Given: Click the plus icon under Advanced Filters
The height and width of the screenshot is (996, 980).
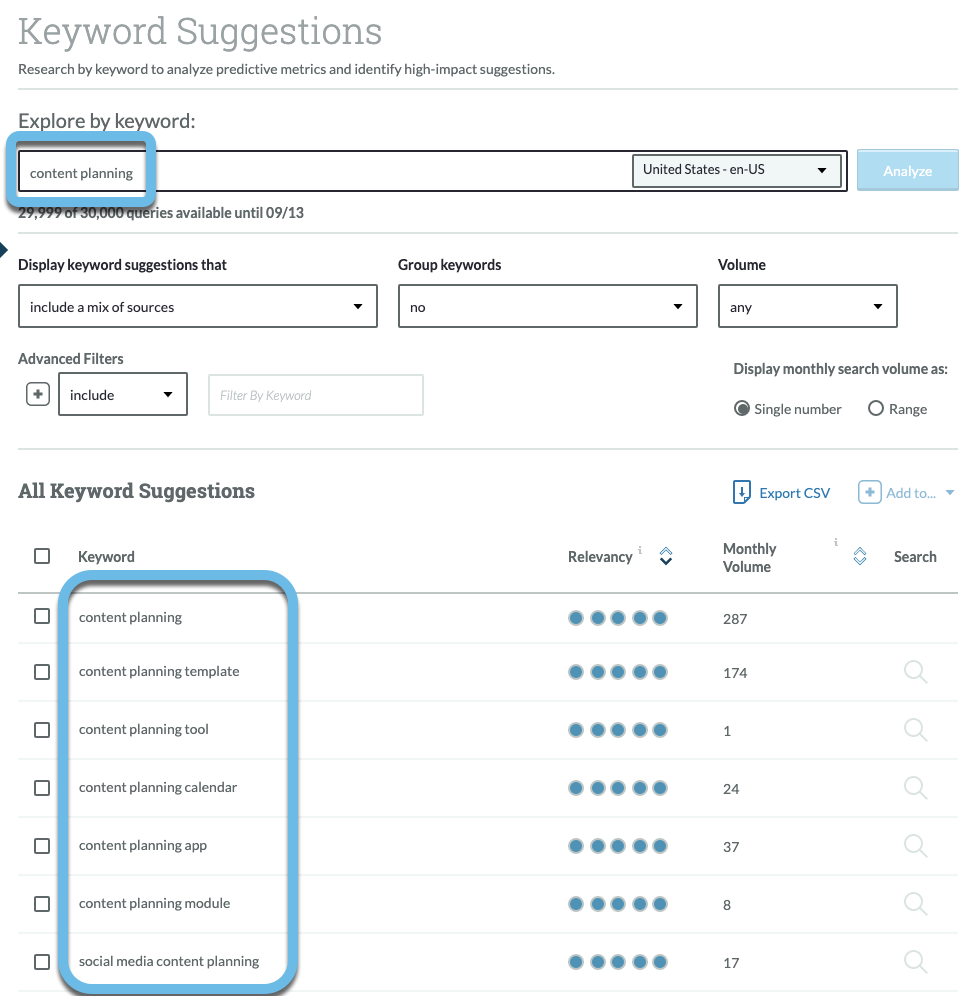Looking at the screenshot, I should point(37,393).
